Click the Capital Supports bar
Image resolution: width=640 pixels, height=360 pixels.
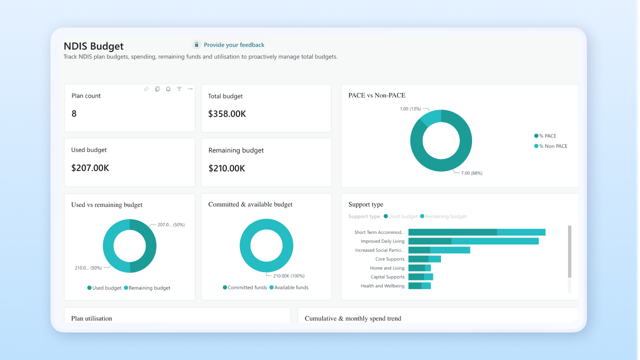pyautogui.click(x=420, y=277)
